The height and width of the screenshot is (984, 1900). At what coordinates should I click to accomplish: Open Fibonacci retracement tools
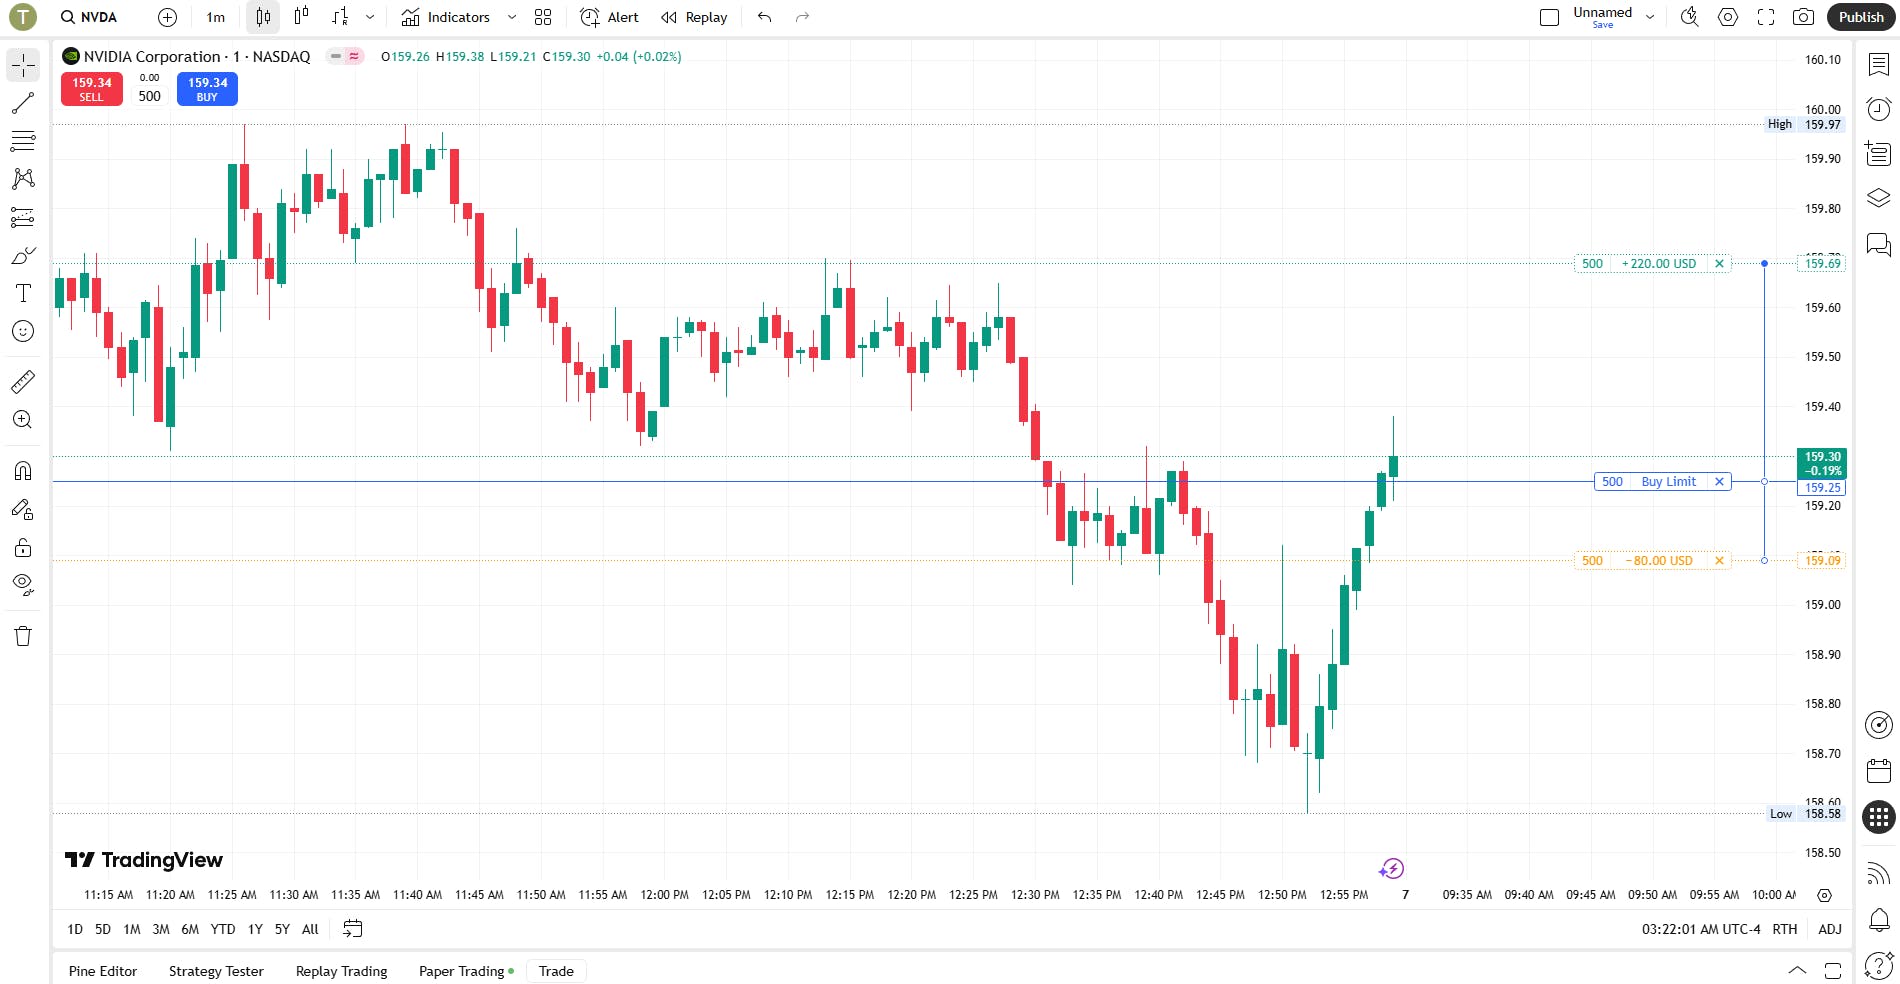23,141
